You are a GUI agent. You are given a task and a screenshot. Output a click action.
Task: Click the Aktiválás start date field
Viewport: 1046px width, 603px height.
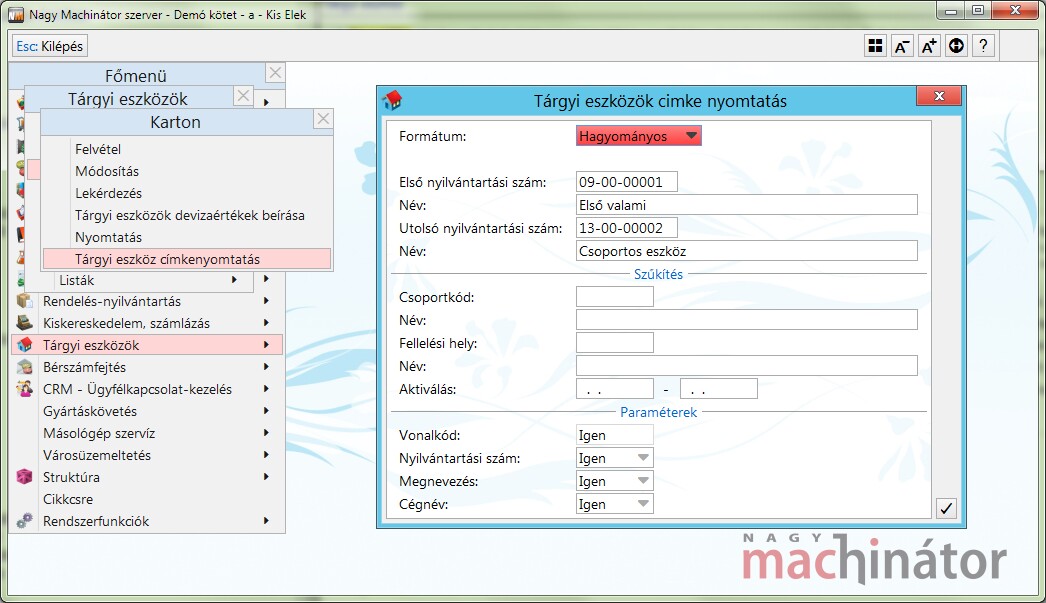click(614, 389)
